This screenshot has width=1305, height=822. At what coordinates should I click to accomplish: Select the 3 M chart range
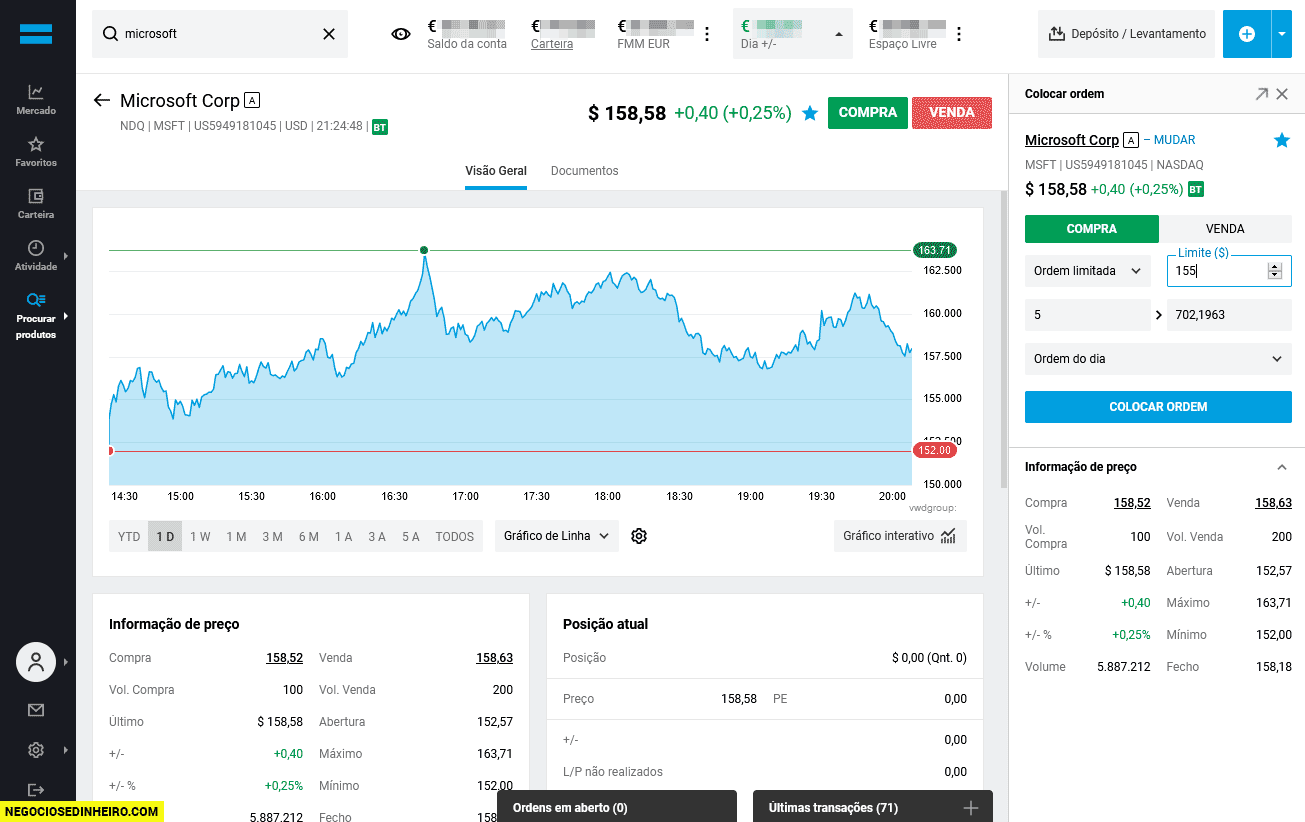click(272, 537)
